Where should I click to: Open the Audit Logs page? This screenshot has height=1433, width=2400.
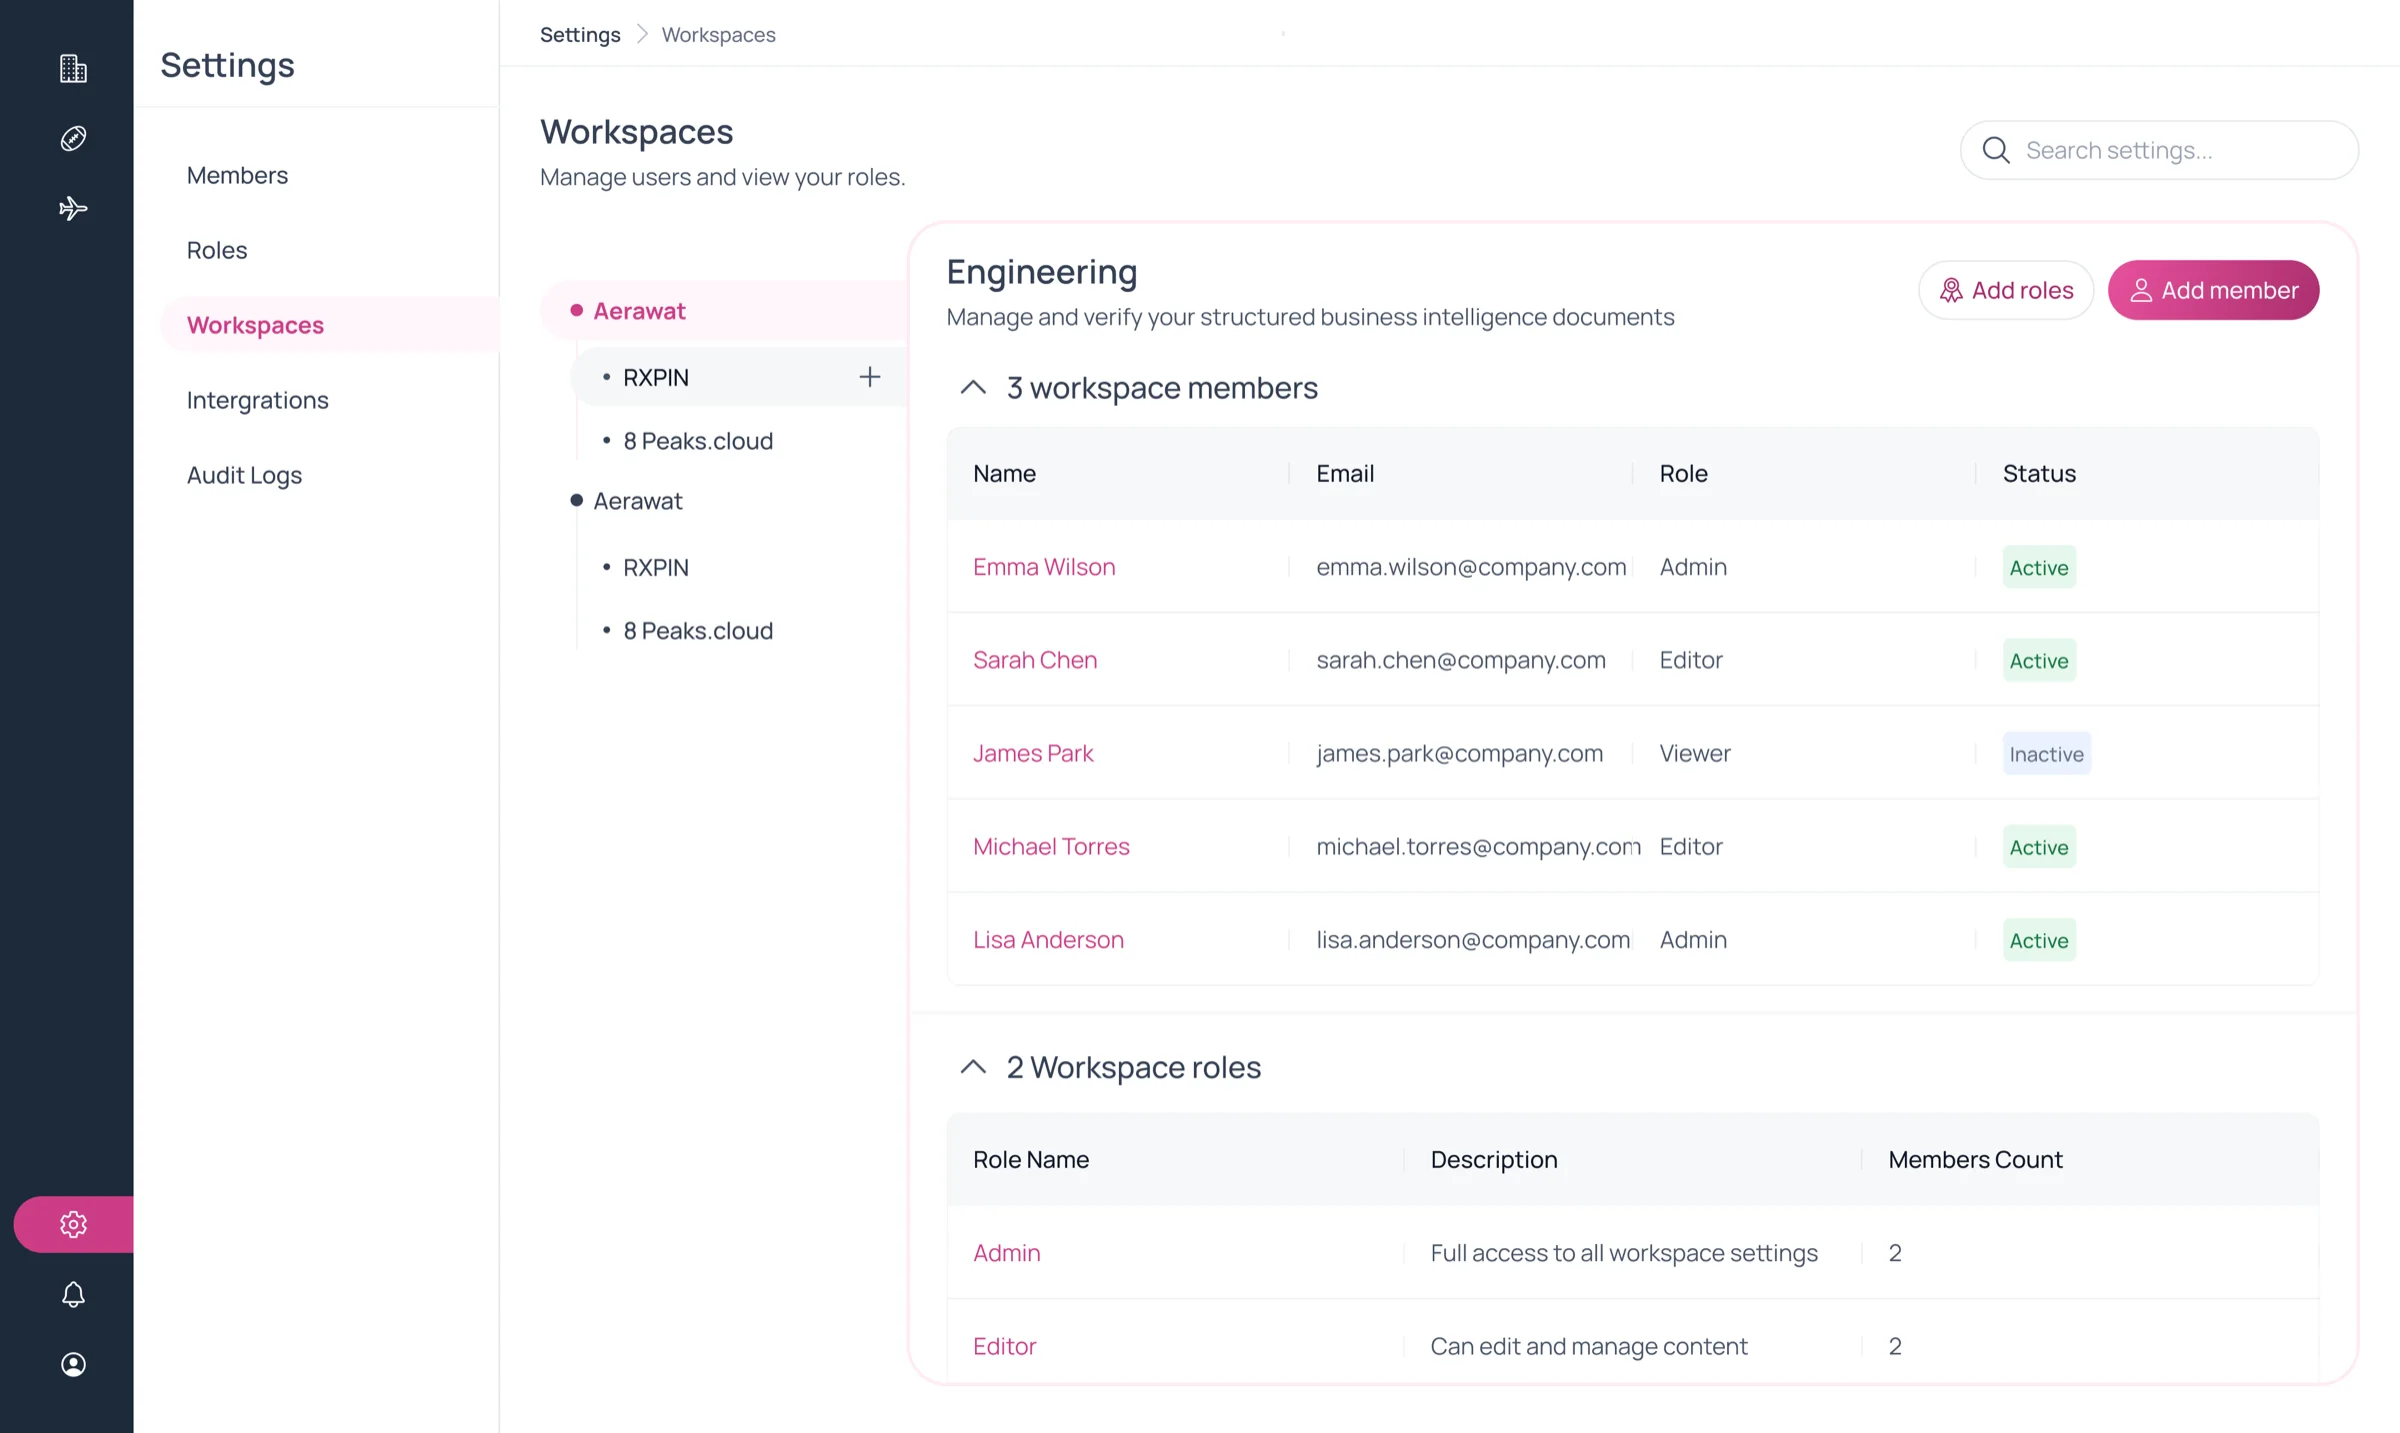(244, 475)
